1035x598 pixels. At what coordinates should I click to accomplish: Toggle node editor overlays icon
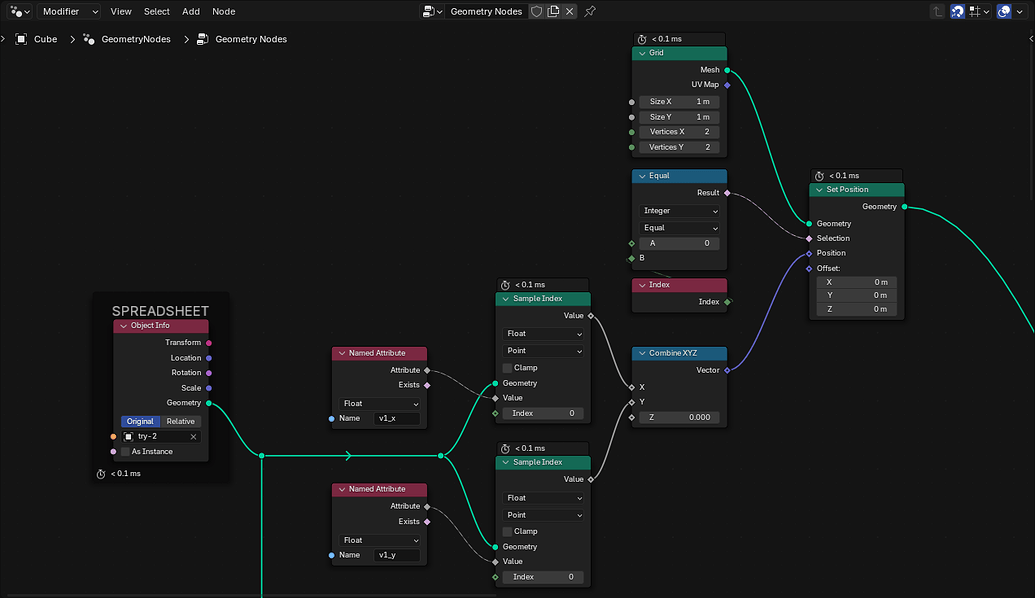(x=1003, y=11)
